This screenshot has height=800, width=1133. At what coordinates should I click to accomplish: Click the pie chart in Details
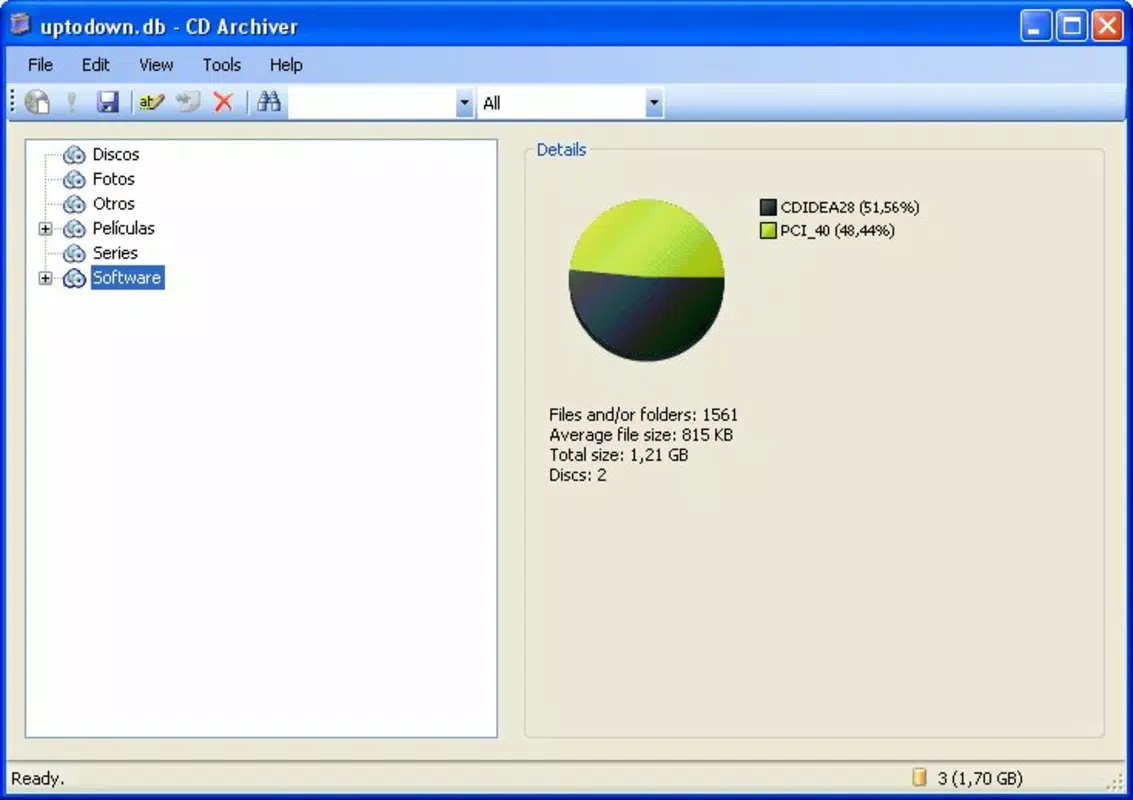(647, 280)
